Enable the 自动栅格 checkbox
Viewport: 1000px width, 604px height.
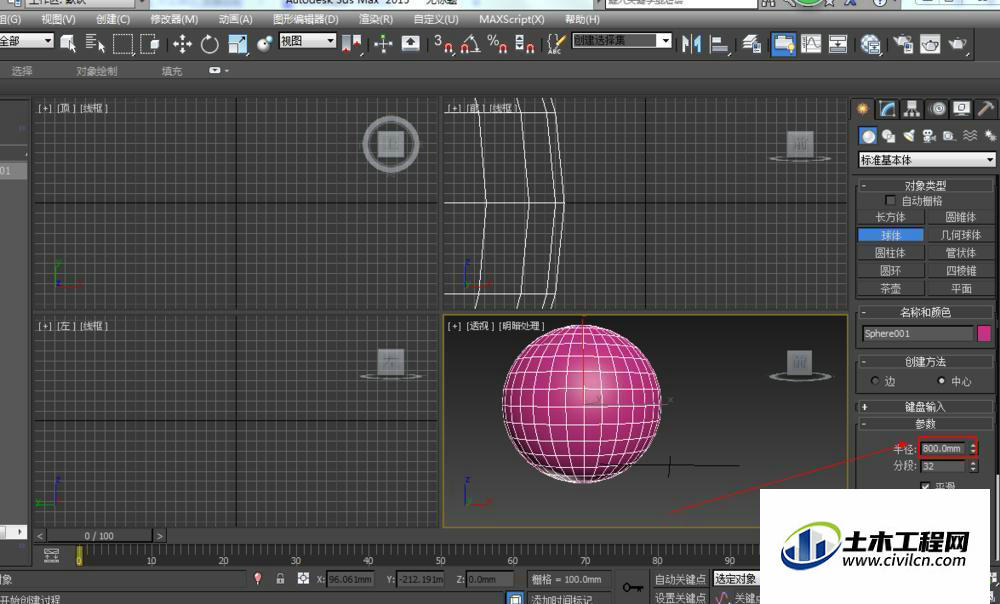pos(890,200)
